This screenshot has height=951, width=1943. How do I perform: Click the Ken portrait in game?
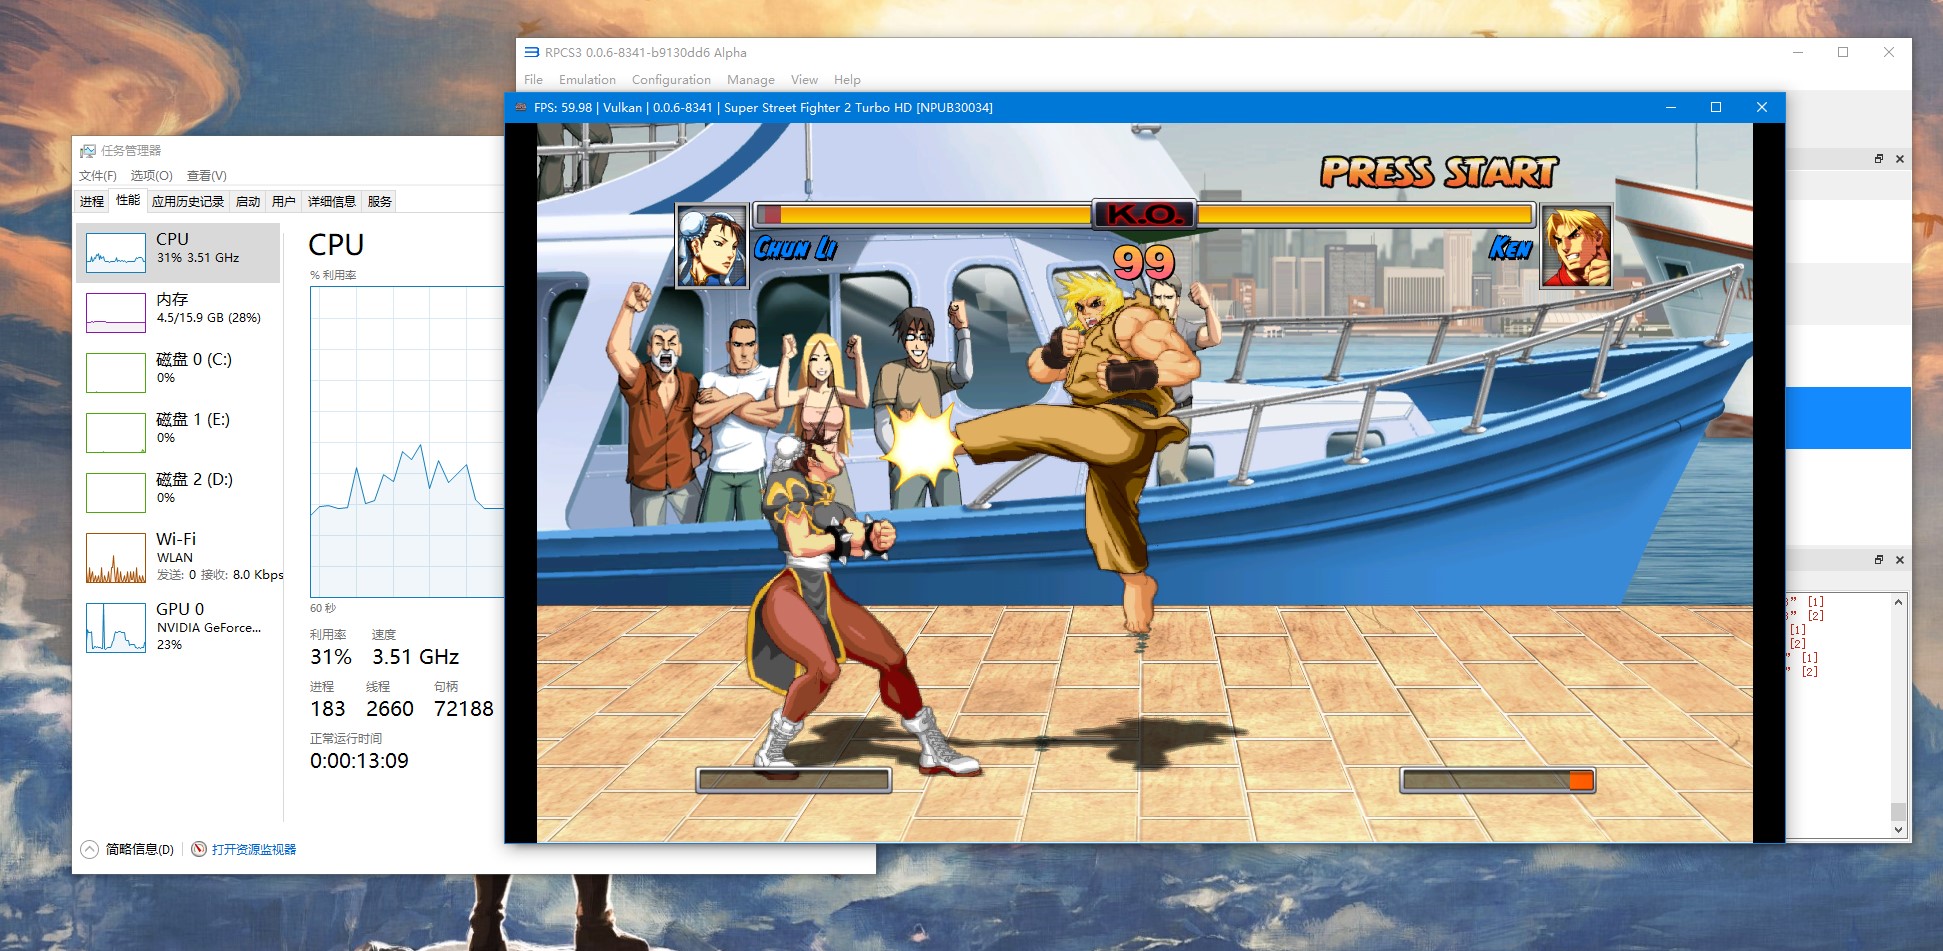tap(1576, 246)
